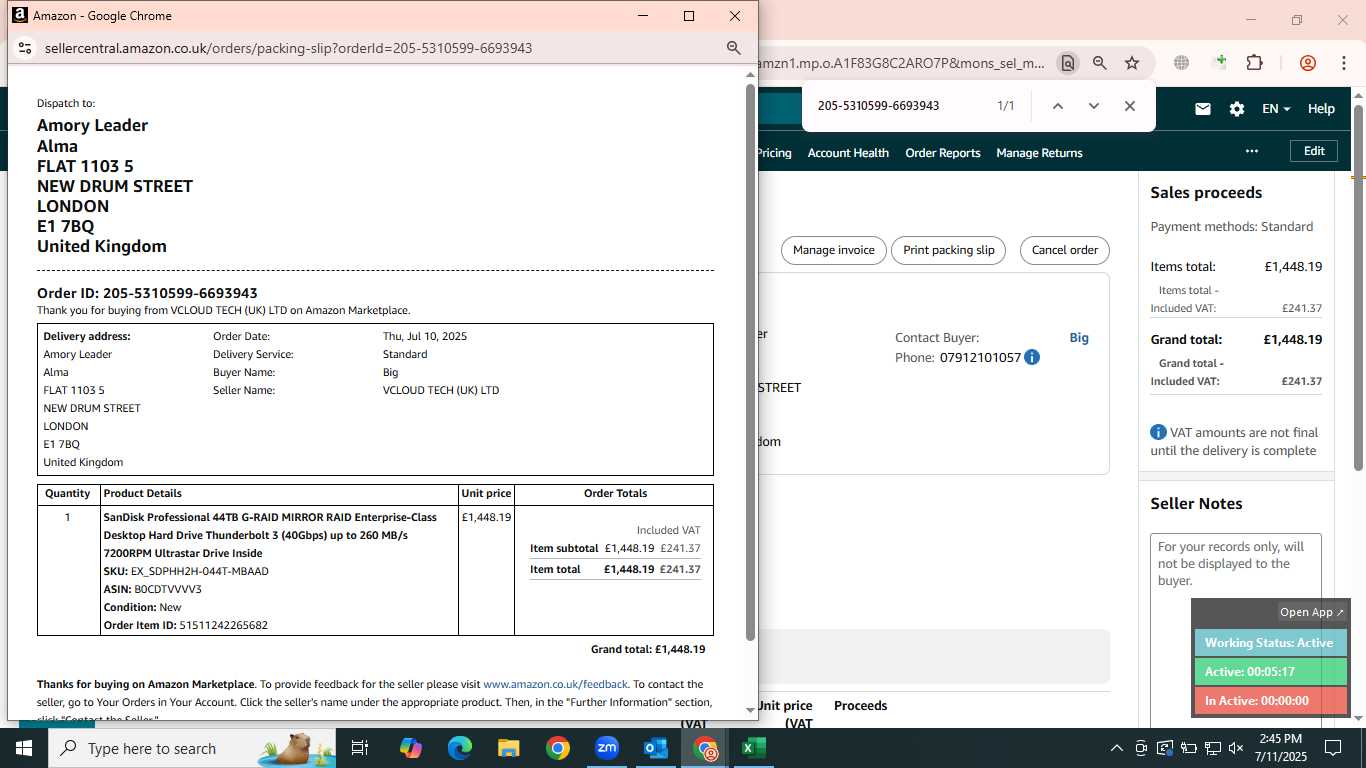Switch to Excel on the taskbar

click(x=753, y=748)
